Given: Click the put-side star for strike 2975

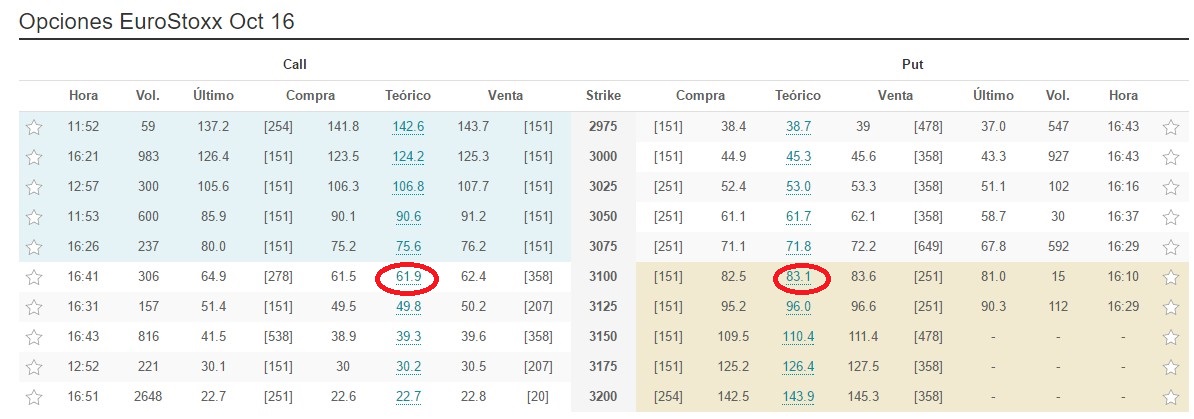Looking at the screenshot, I should 1170,127.
